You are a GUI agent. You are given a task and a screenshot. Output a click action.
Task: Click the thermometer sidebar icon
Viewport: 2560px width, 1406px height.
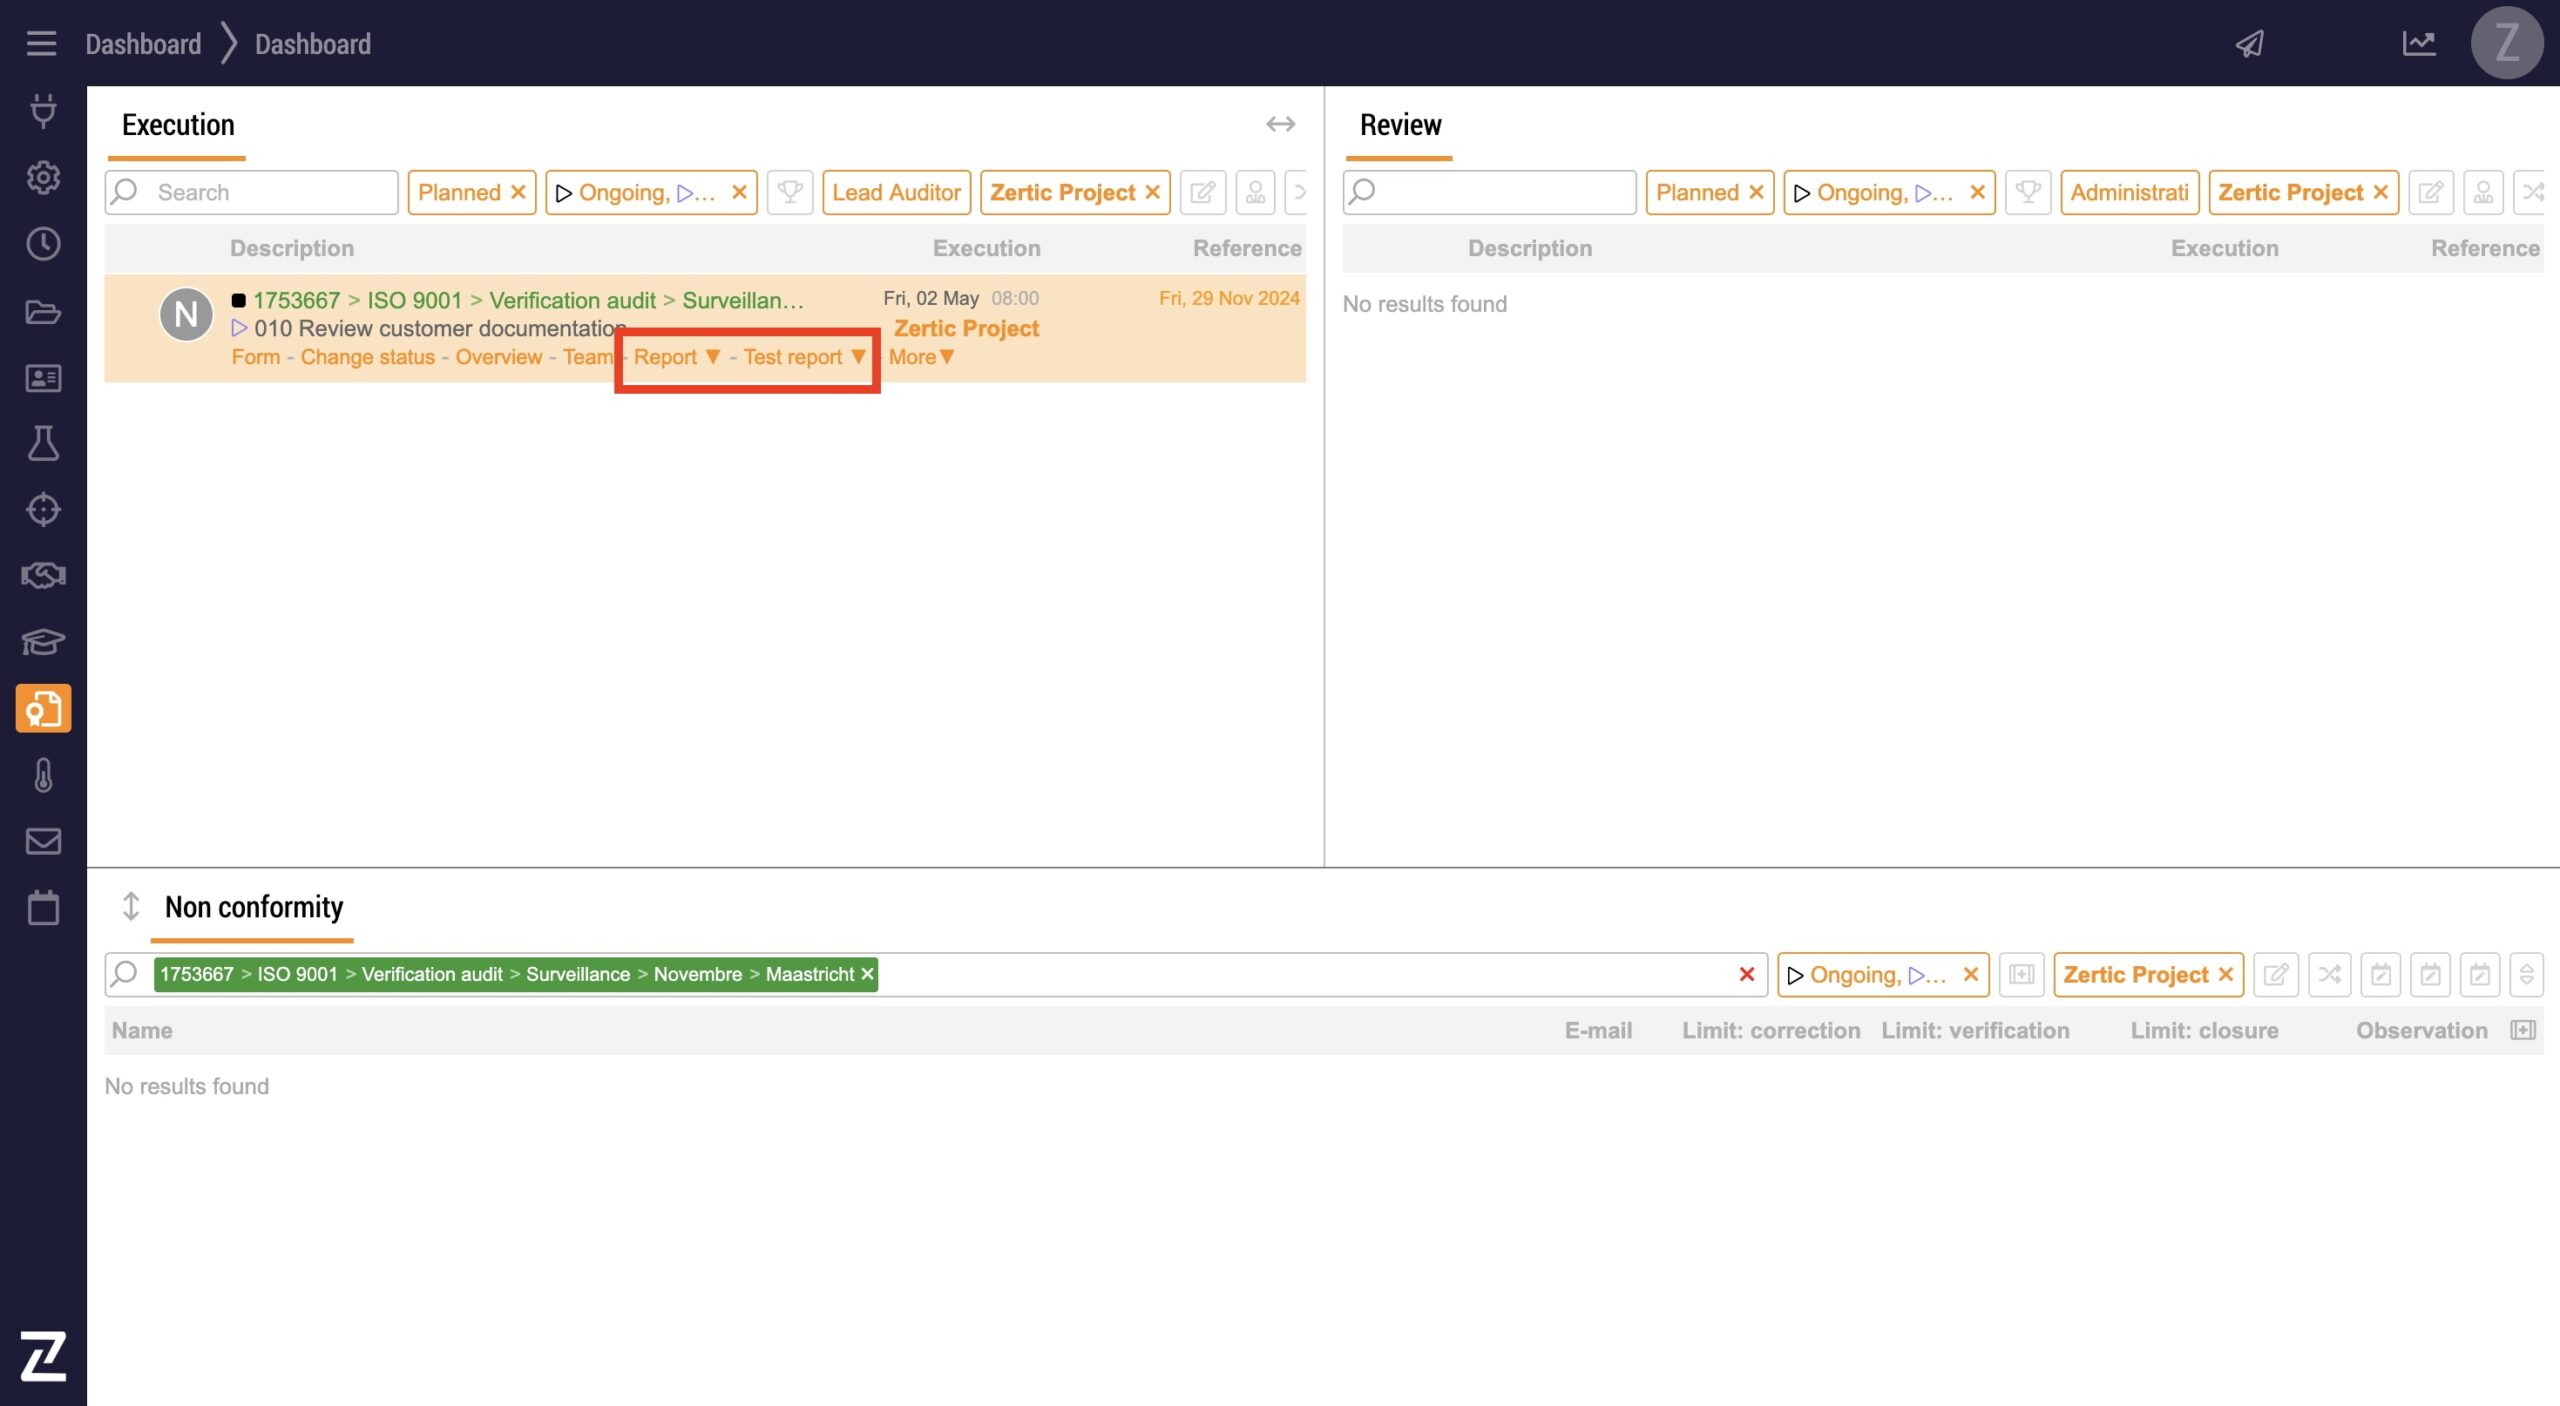coord(43,775)
